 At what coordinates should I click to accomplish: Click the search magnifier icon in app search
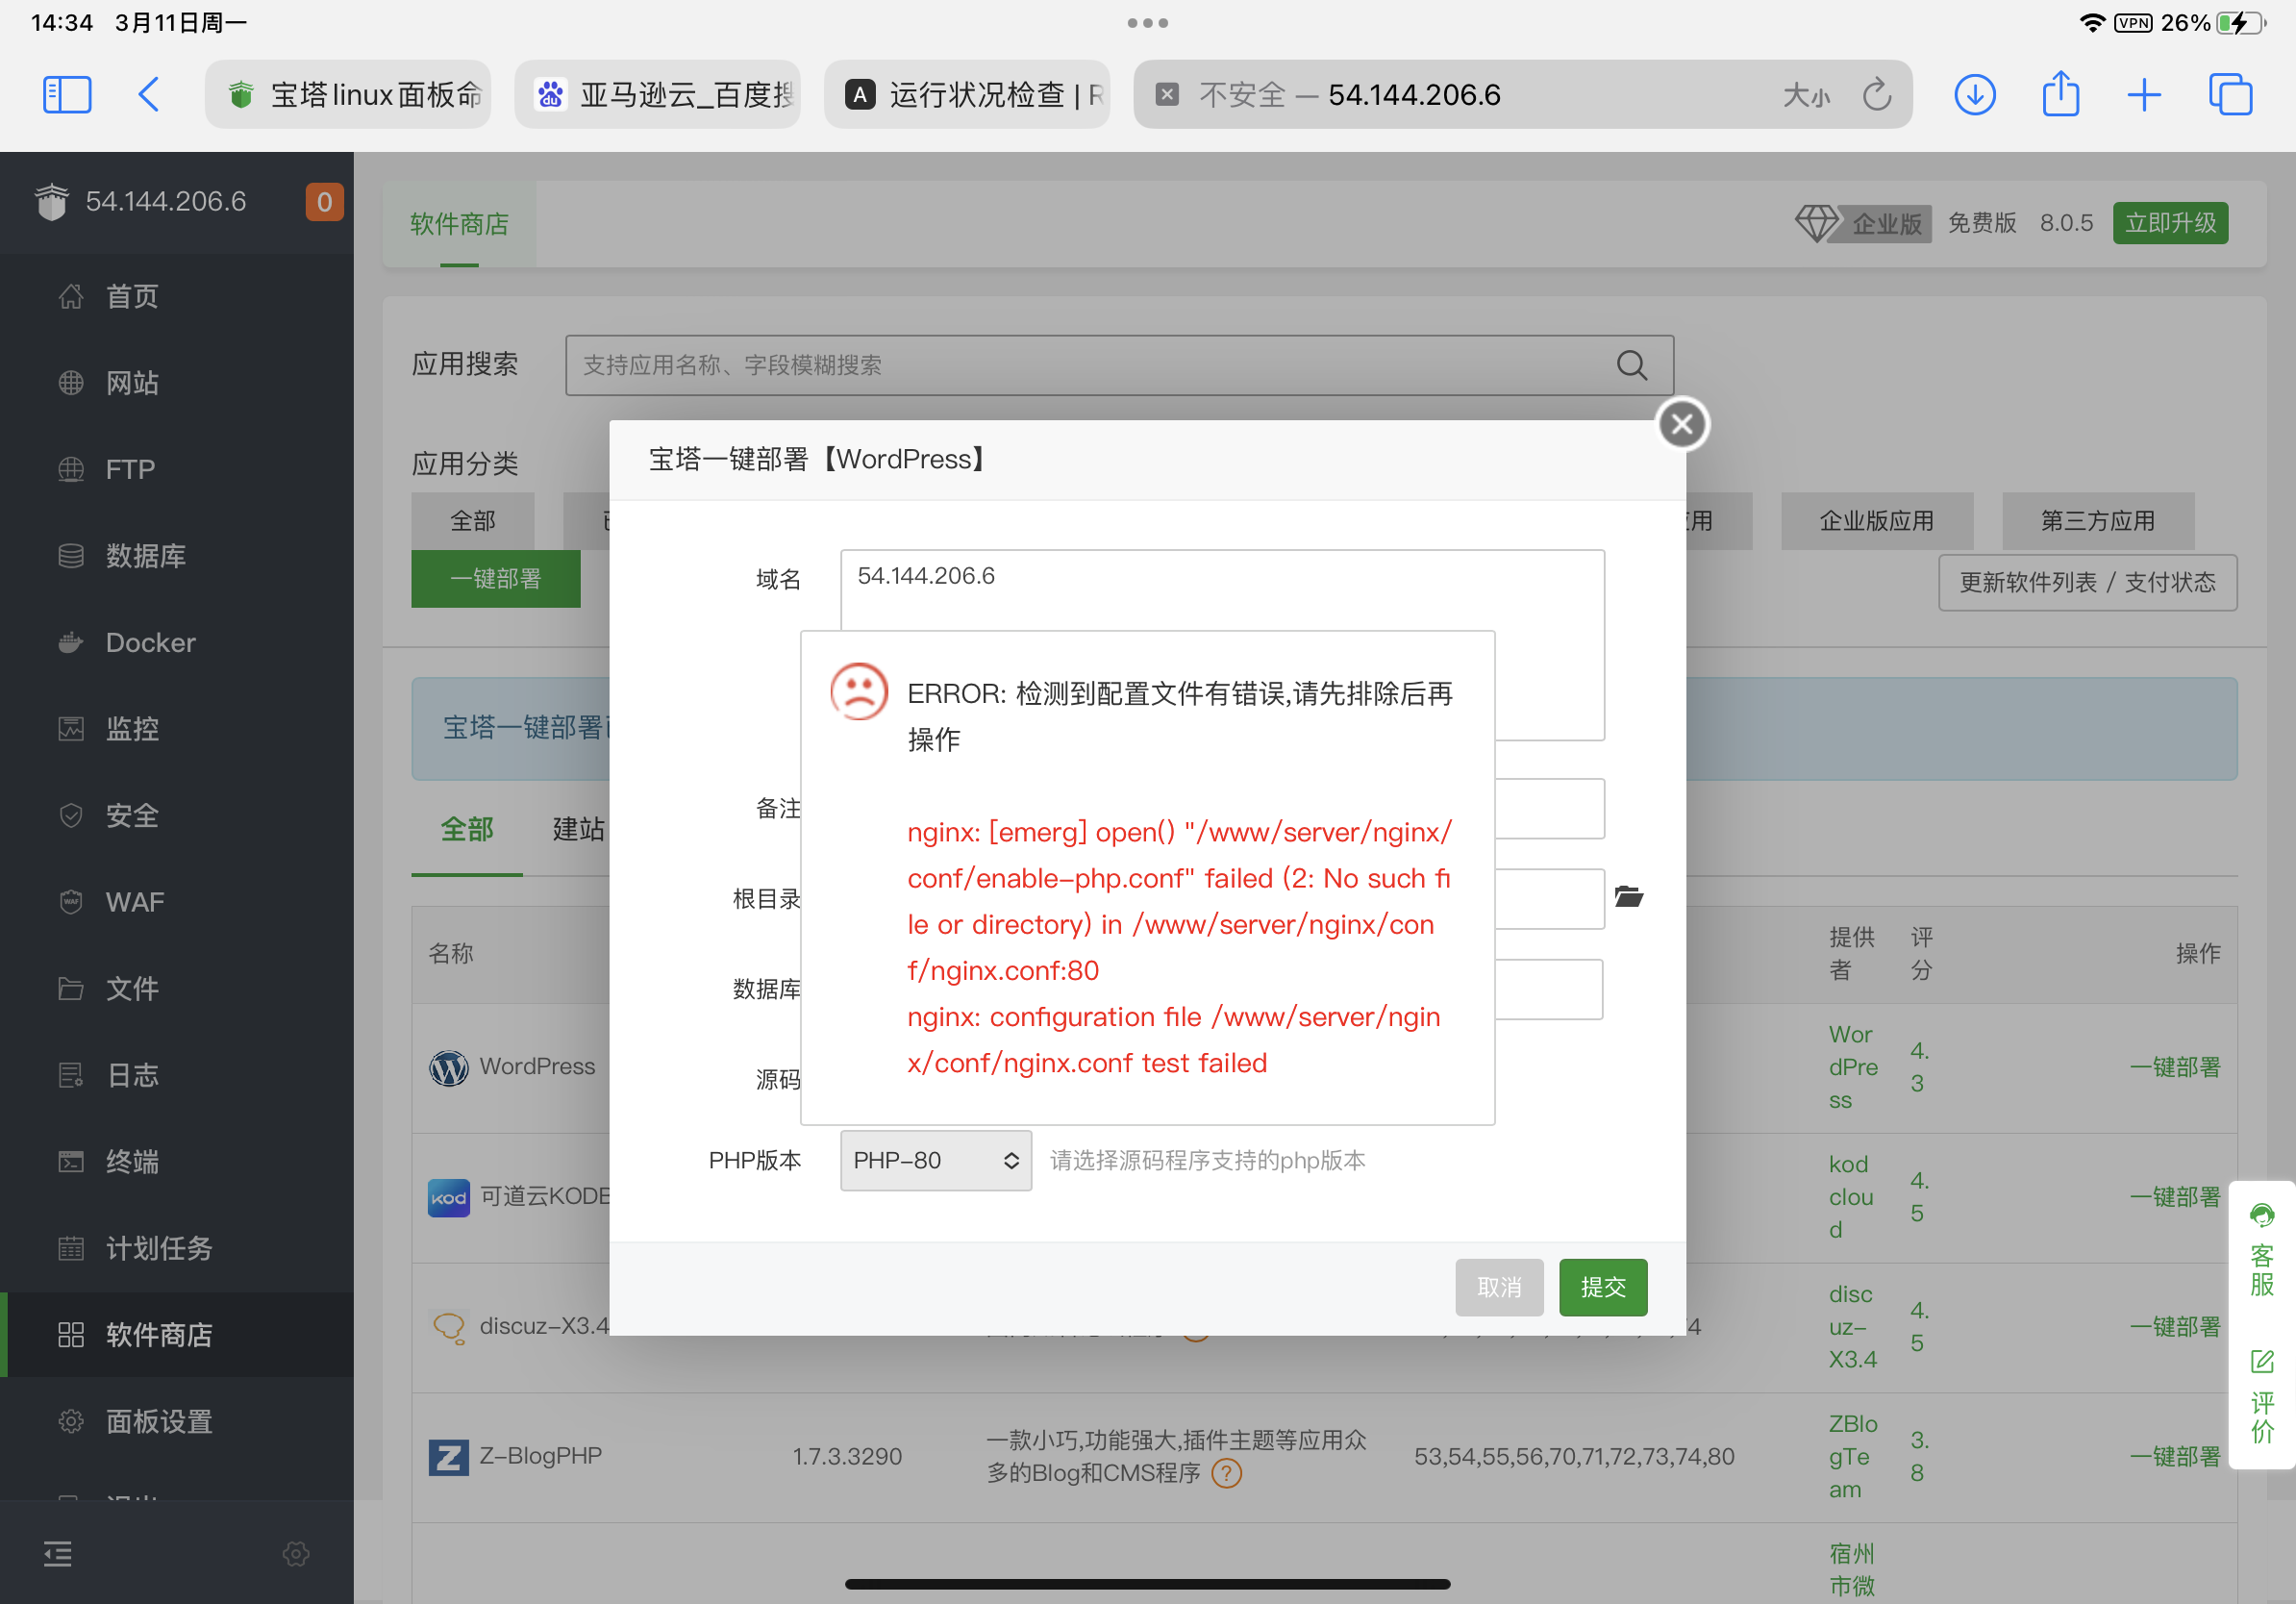(1631, 365)
